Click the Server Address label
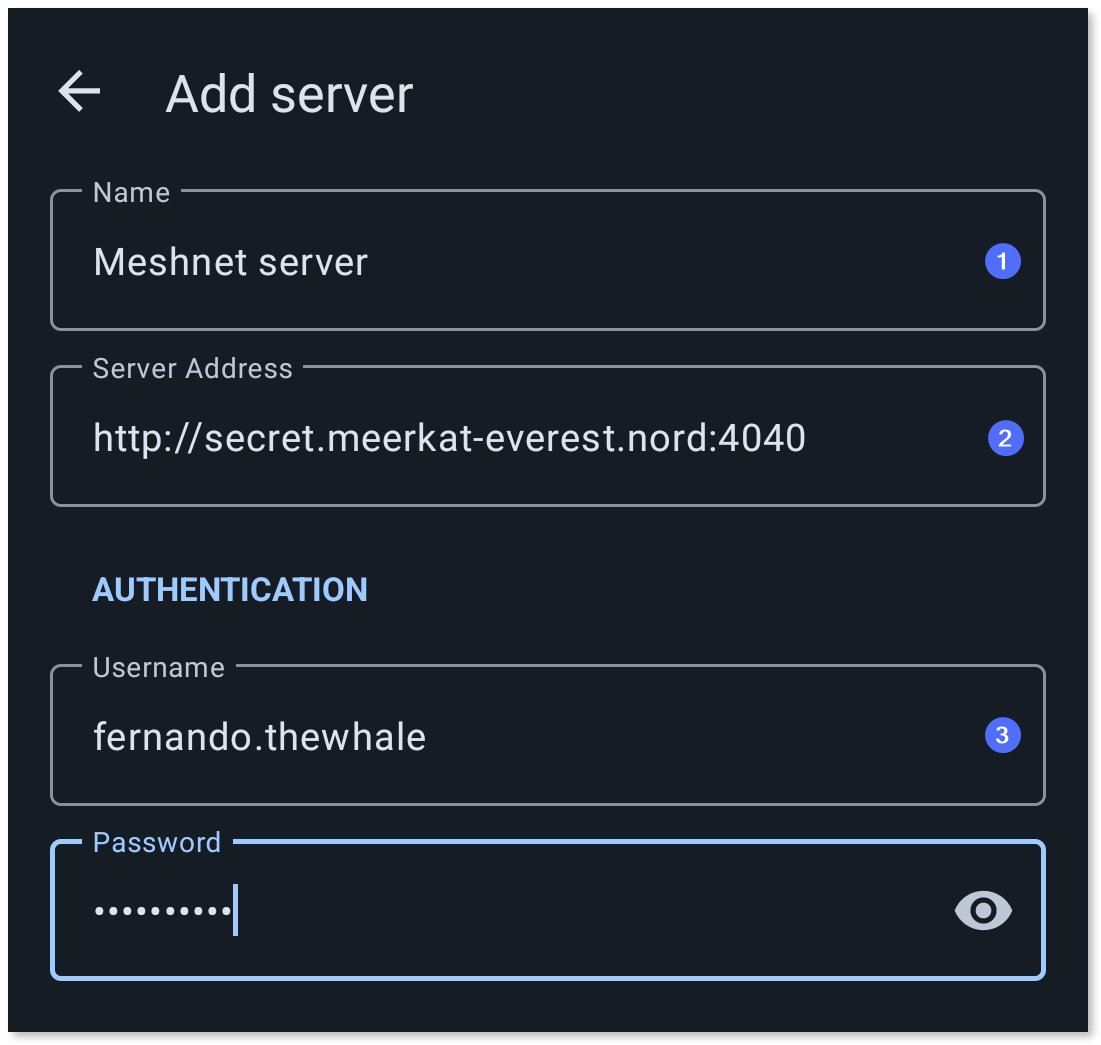1101x1045 pixels. (192, 368)
